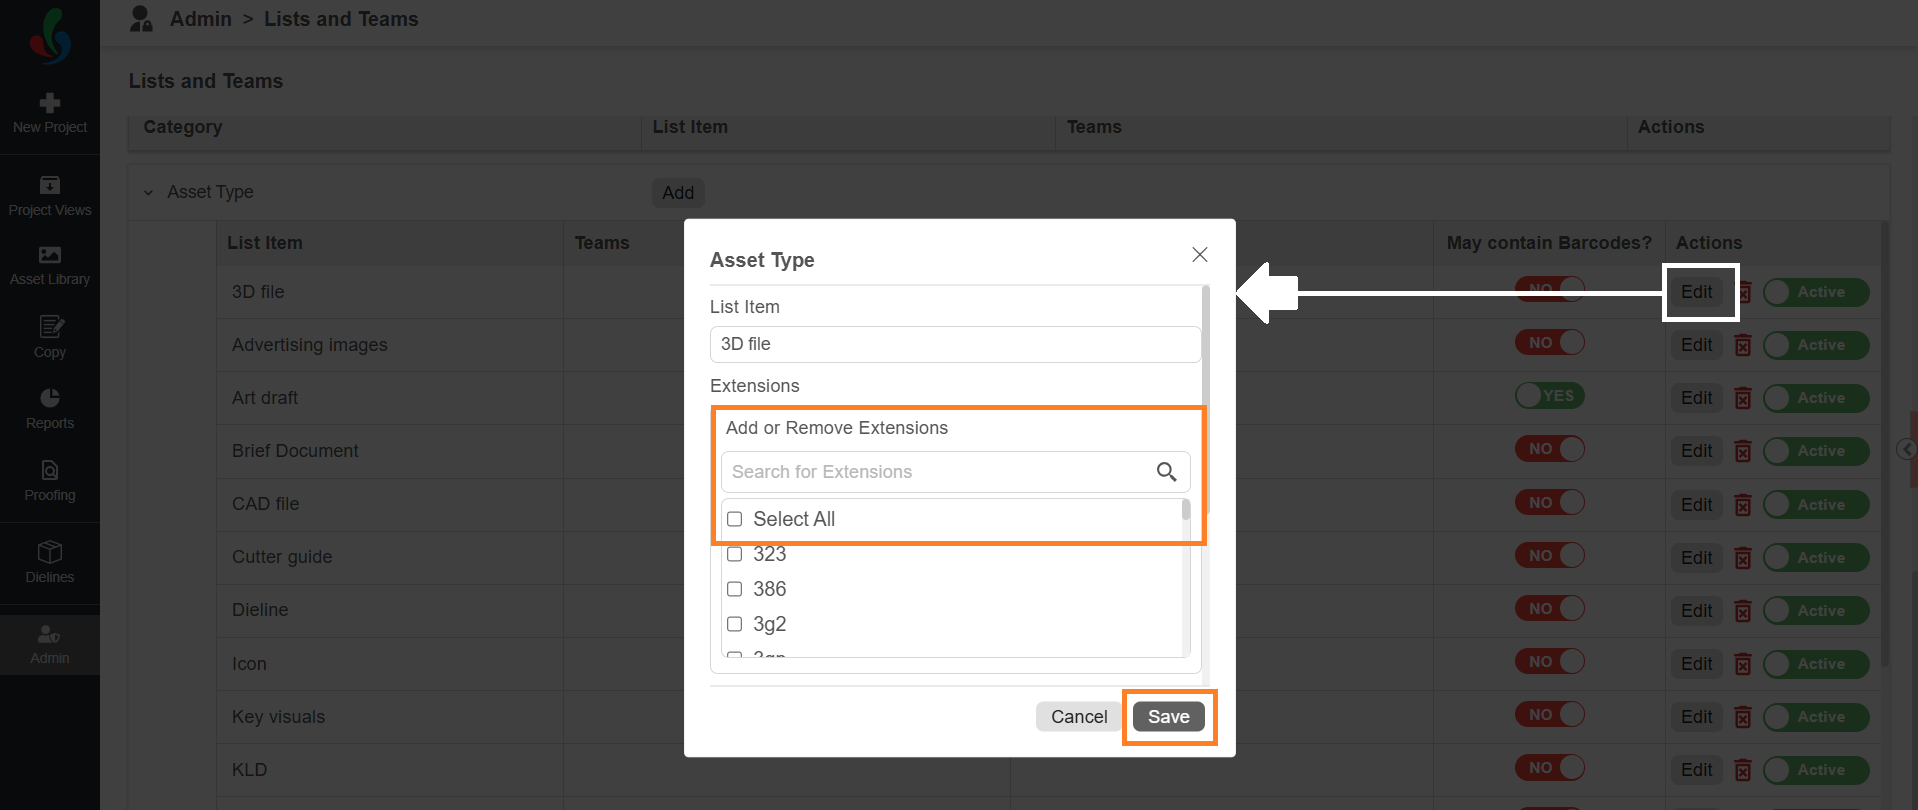Click Lists and Teams breadcrumb
This screenshot has width=1918, height=810.
[341, 19]
